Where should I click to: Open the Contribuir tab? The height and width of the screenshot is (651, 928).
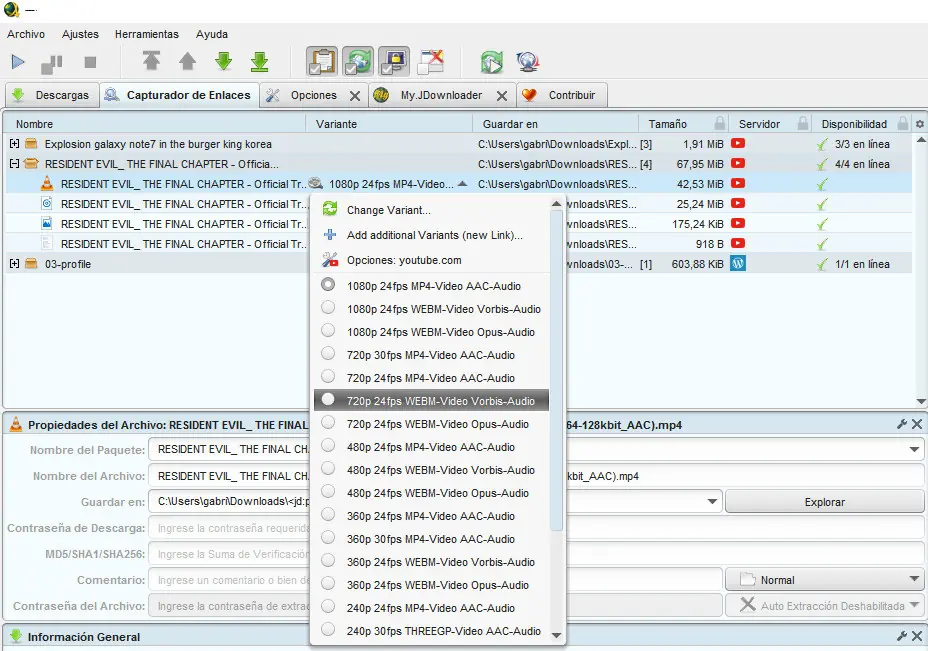[562, 95]
